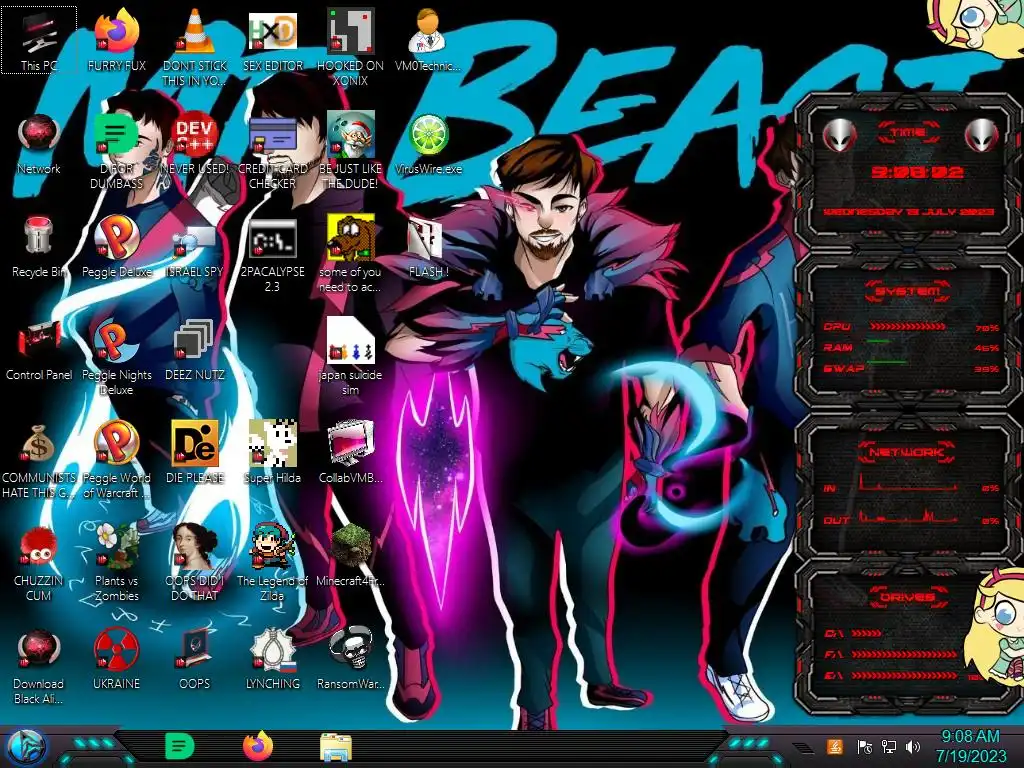Viewport: 1024px width, 768px height.
Task: Click the right alien head widget icon
Action: pyautogui.click(x=982, y=135)
